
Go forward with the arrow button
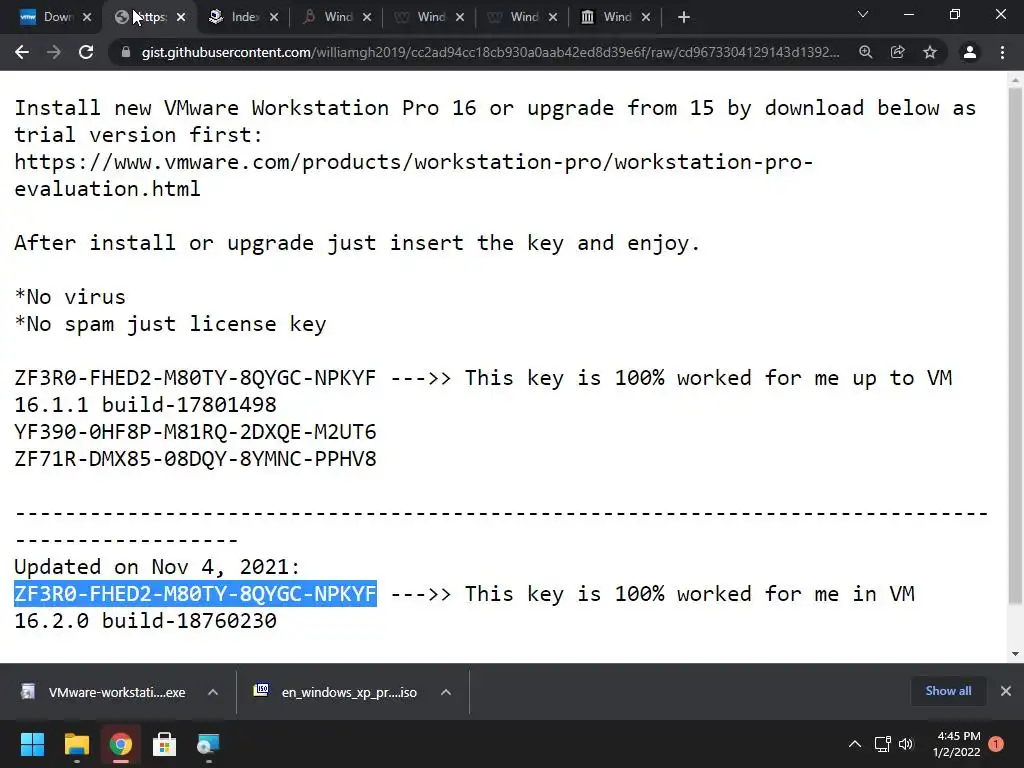pos(54,52)
